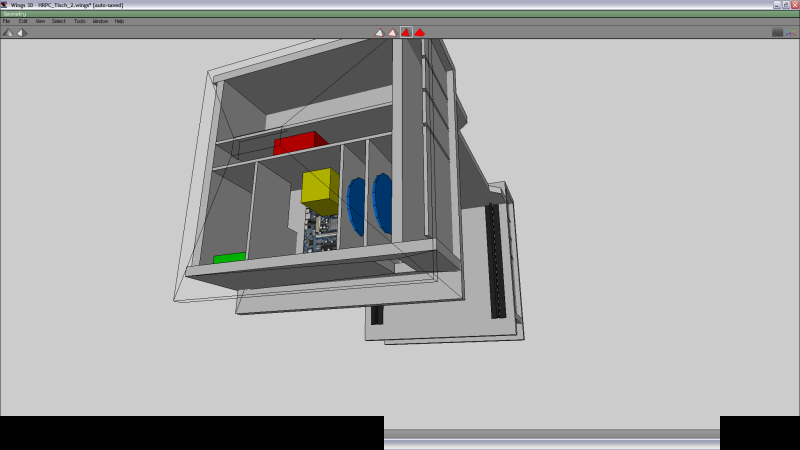Switch to edge selection mode

pyautogui.click(x=393, y=32)
